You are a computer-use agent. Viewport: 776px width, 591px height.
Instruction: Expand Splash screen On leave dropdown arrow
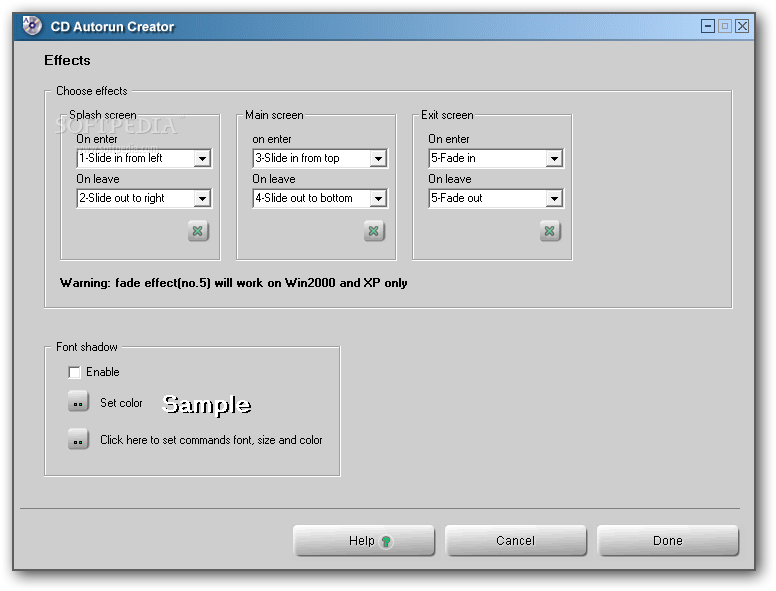202,198
